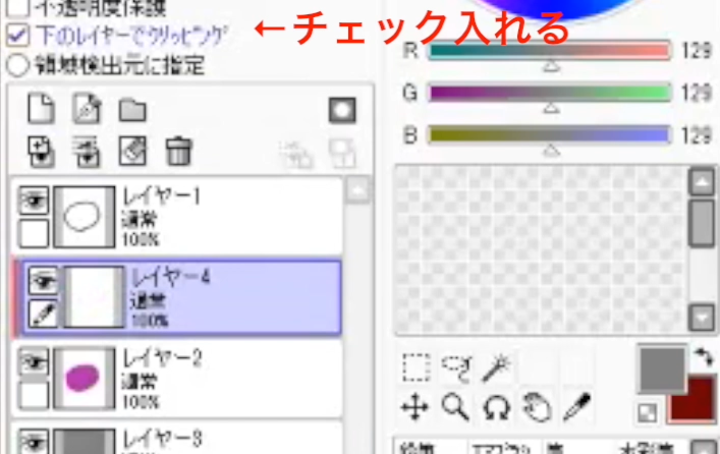Click the レイヤー4 blank thumbnail

tap(94, 297)
